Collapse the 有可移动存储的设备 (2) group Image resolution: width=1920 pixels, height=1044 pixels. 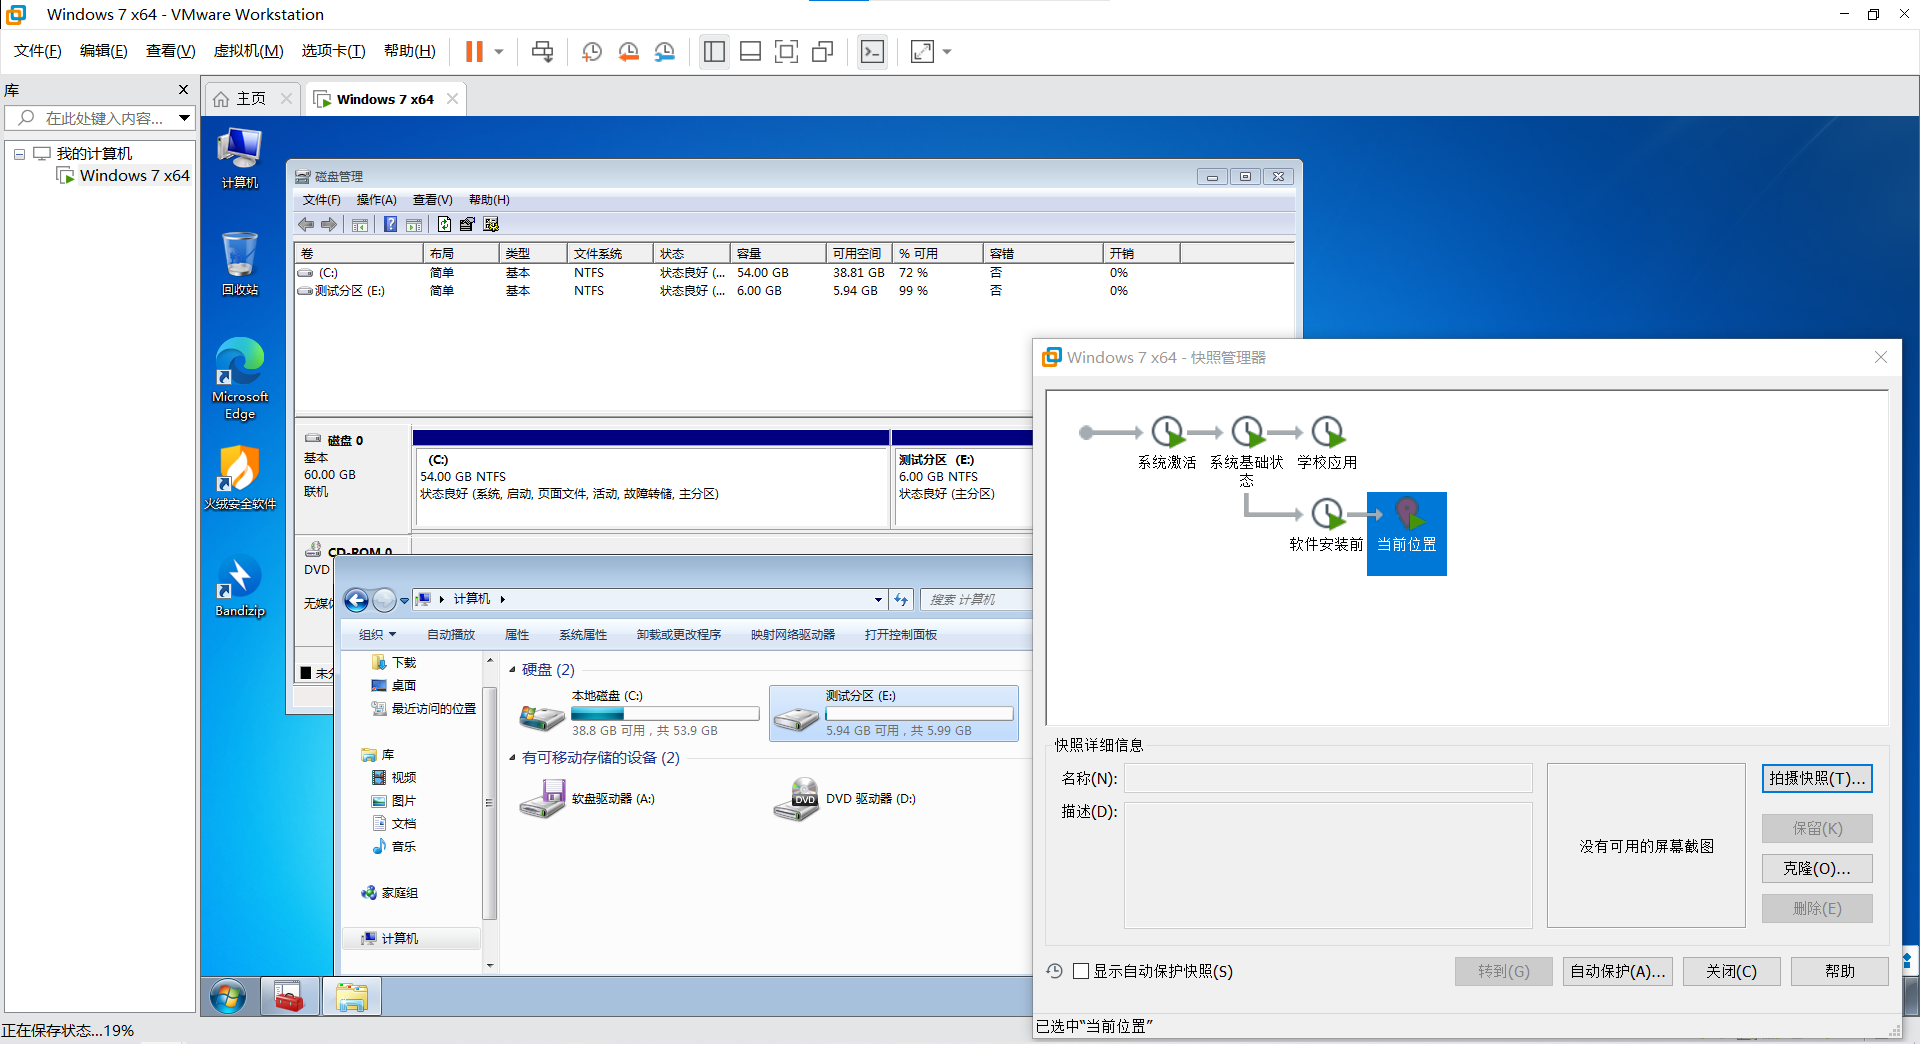pyautogui.click(x=512, y=758)
